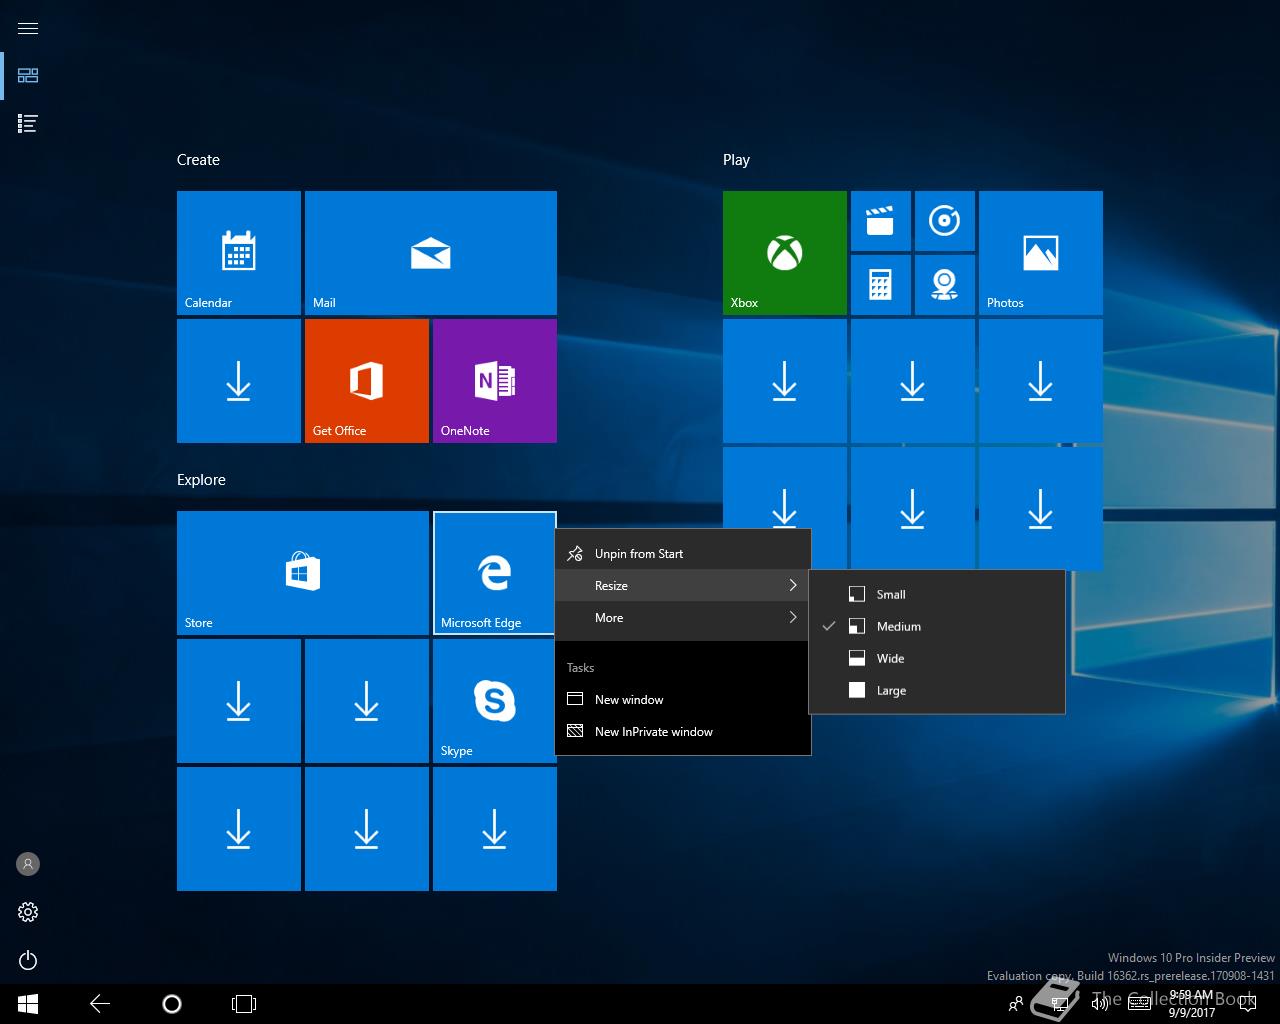Image resolution: width=1280 pixels, height=1024 pixels.
Task: Switch to the pinned tiles view
Action: tap(28, 75)
